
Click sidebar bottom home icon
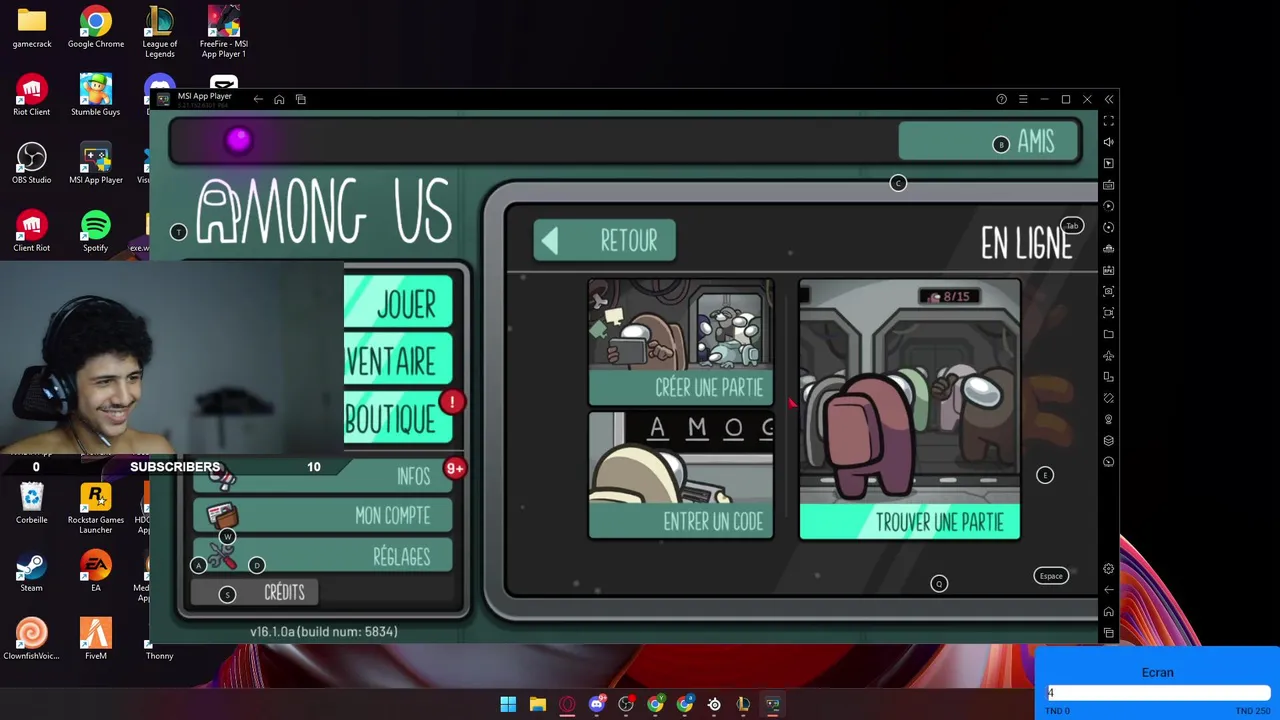[1109, 611]
